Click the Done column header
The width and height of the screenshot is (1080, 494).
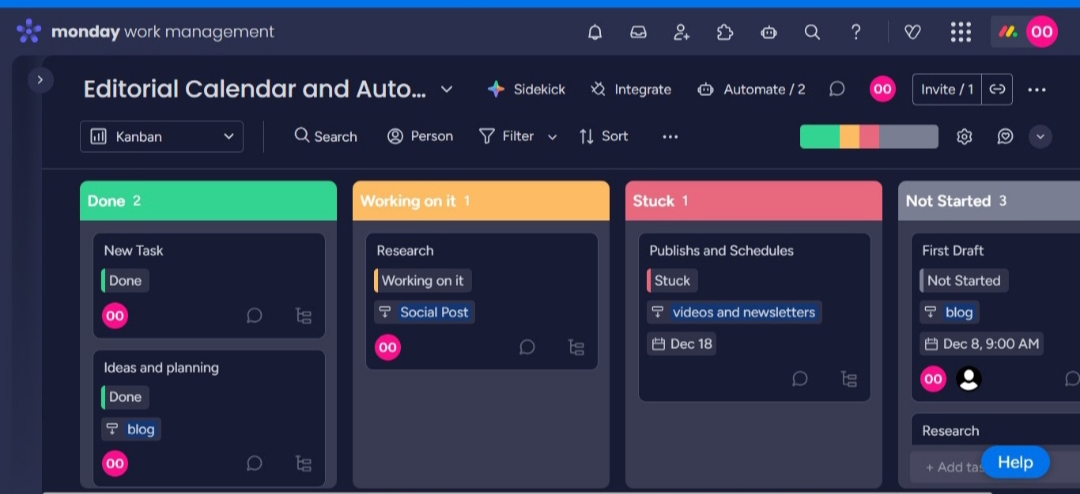pyautogui.click(x=208, y=200)
